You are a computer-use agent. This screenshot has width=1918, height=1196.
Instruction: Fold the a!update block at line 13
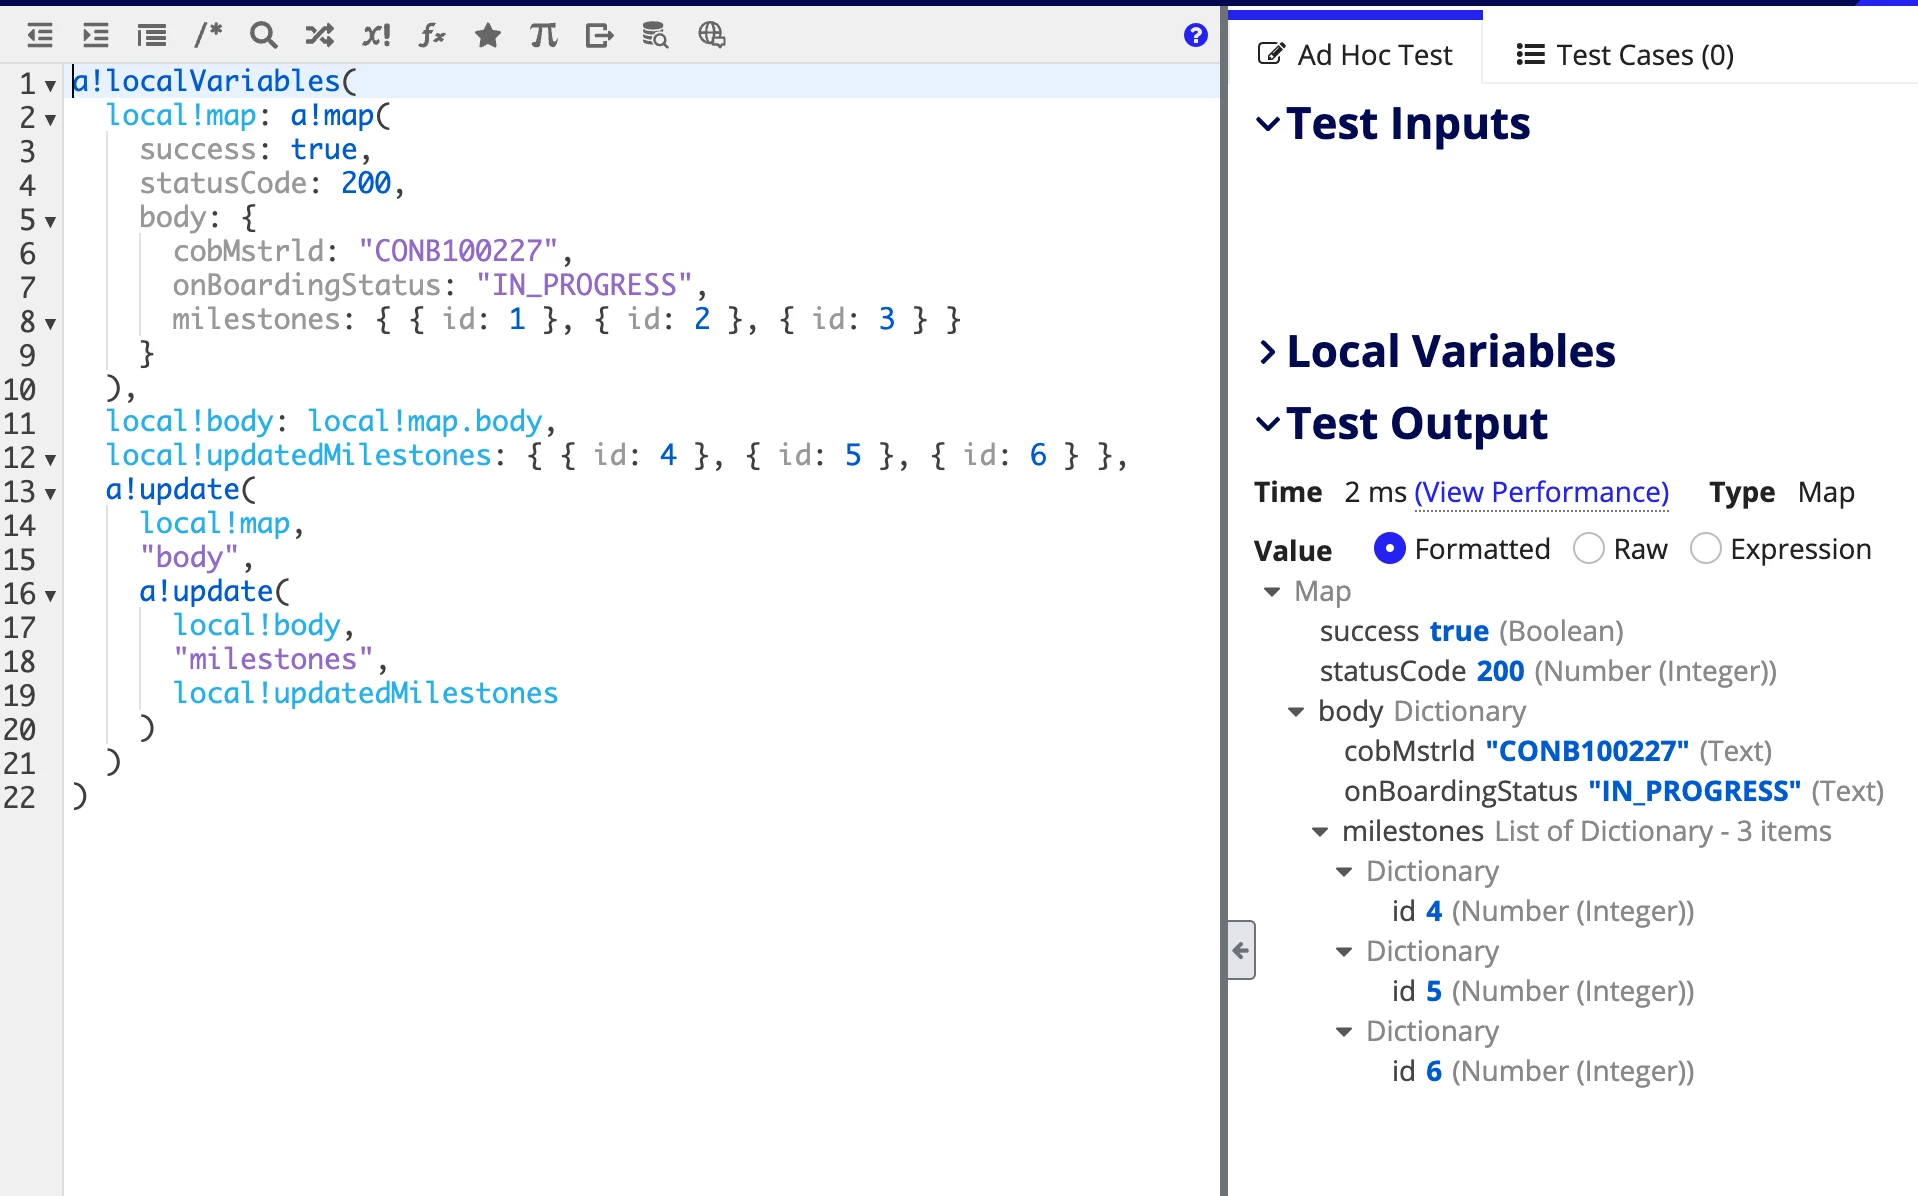50,494
